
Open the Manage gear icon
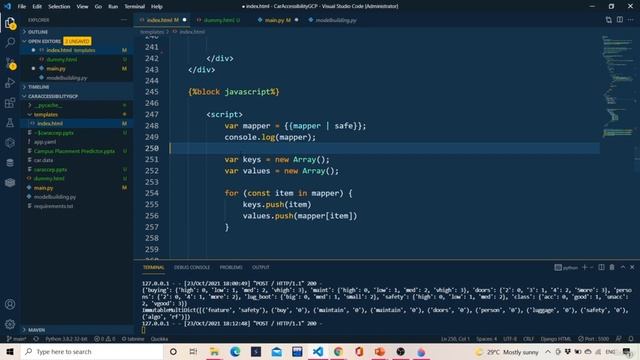pos(10,324)
